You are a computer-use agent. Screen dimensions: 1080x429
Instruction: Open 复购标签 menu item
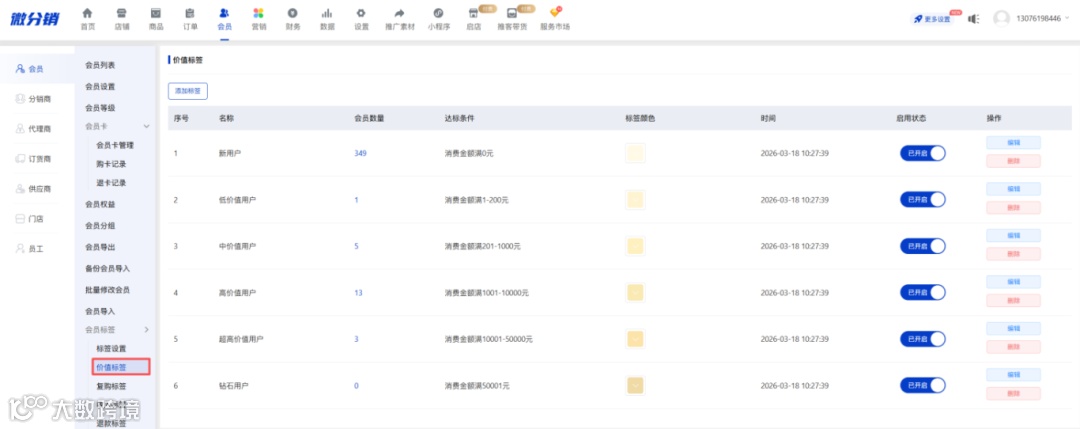[112, 386]
